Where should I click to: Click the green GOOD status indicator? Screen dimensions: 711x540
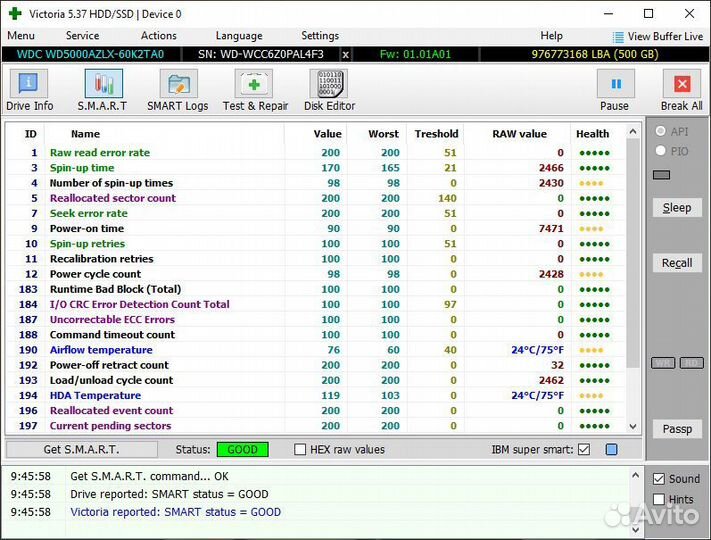[243, 449]
